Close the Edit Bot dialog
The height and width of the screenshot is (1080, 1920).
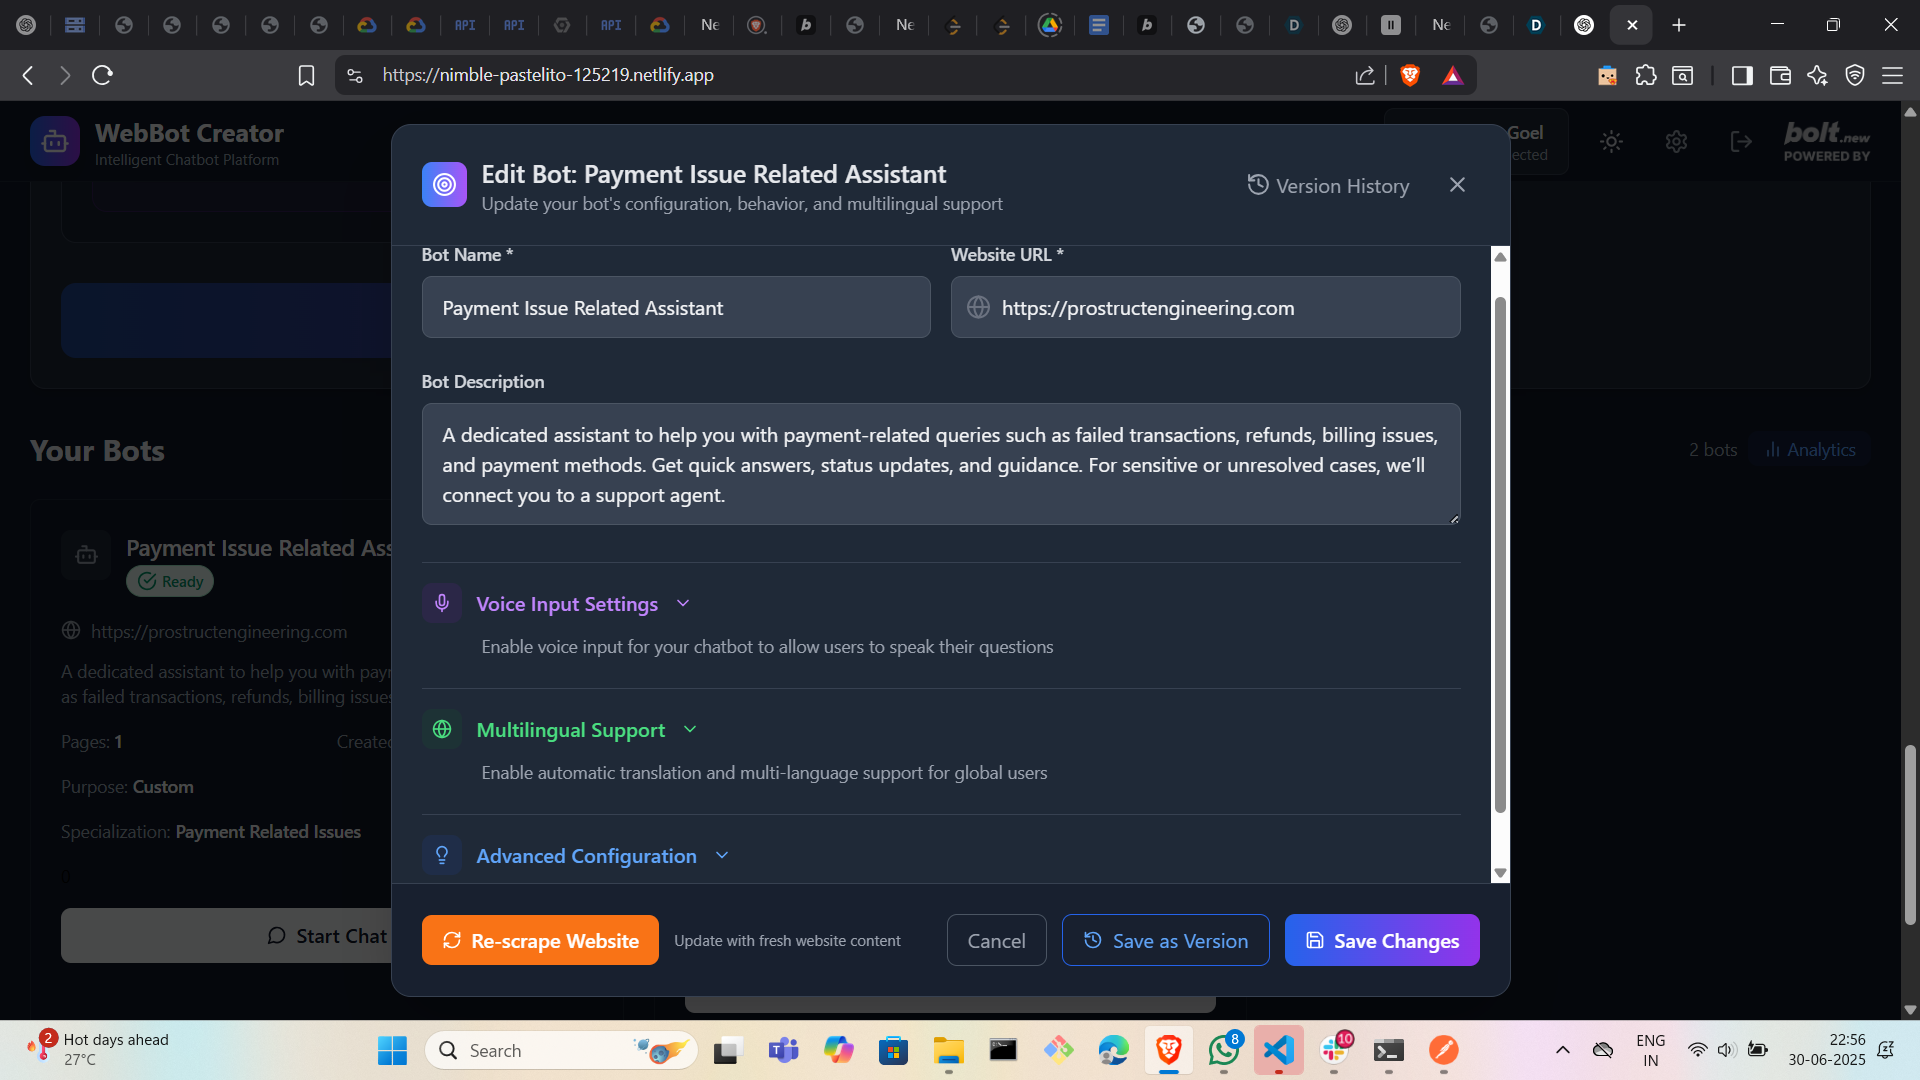click(x=1457, y=185)
